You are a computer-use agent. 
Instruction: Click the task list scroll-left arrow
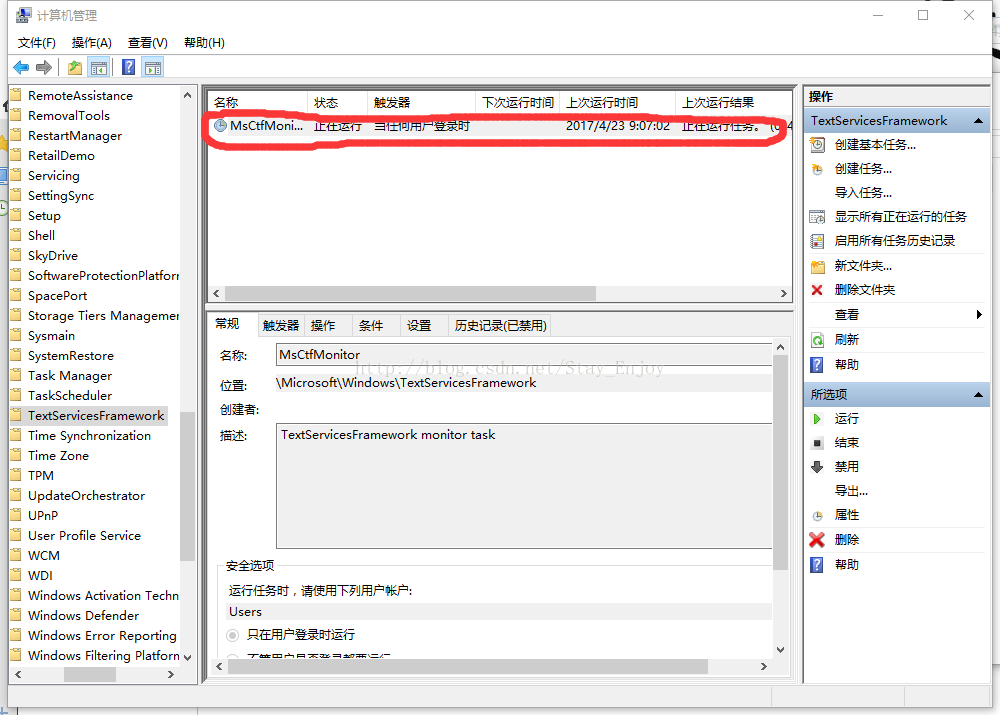216,293
